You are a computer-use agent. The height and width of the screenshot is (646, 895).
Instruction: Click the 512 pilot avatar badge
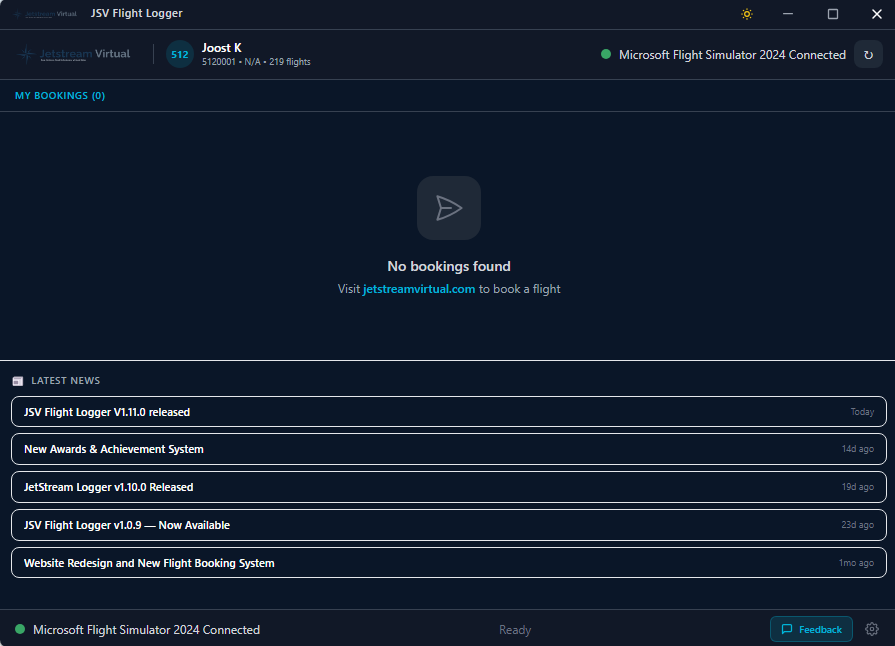pyautogui.click(x=180, y=54)
